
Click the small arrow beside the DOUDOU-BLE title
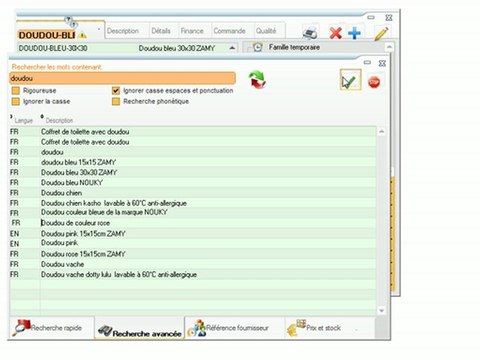coord(99,29)
